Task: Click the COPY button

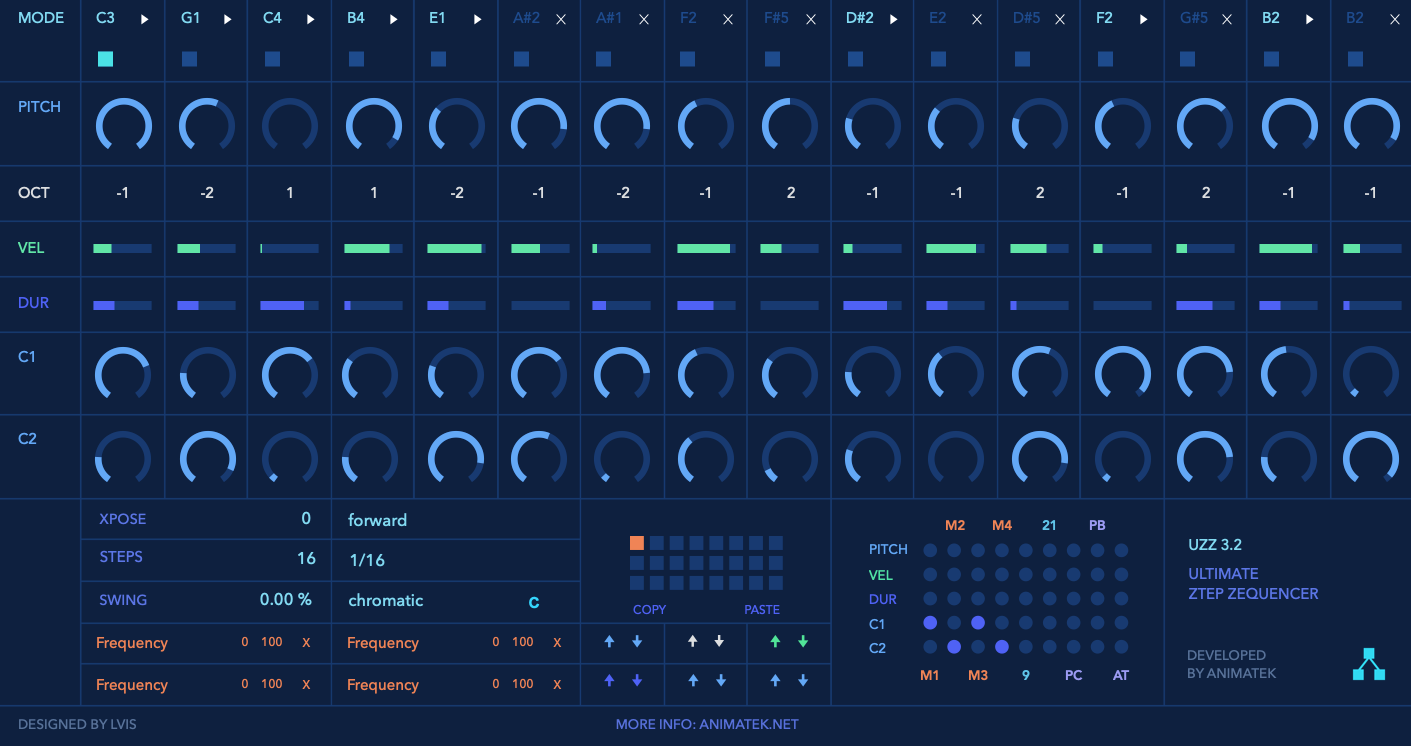Action: pos(649,609)
